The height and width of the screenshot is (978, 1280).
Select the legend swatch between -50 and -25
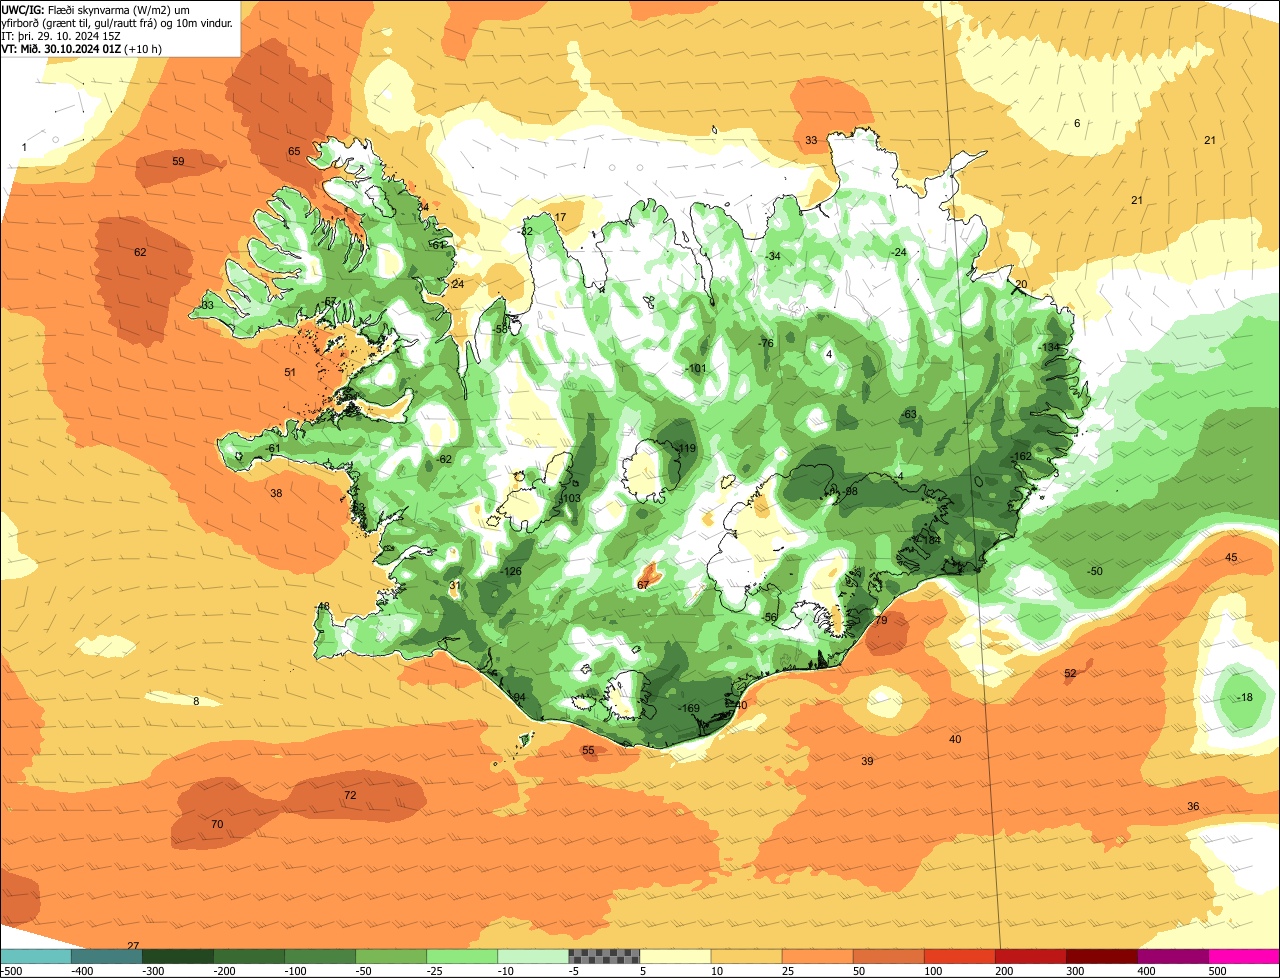391,956
